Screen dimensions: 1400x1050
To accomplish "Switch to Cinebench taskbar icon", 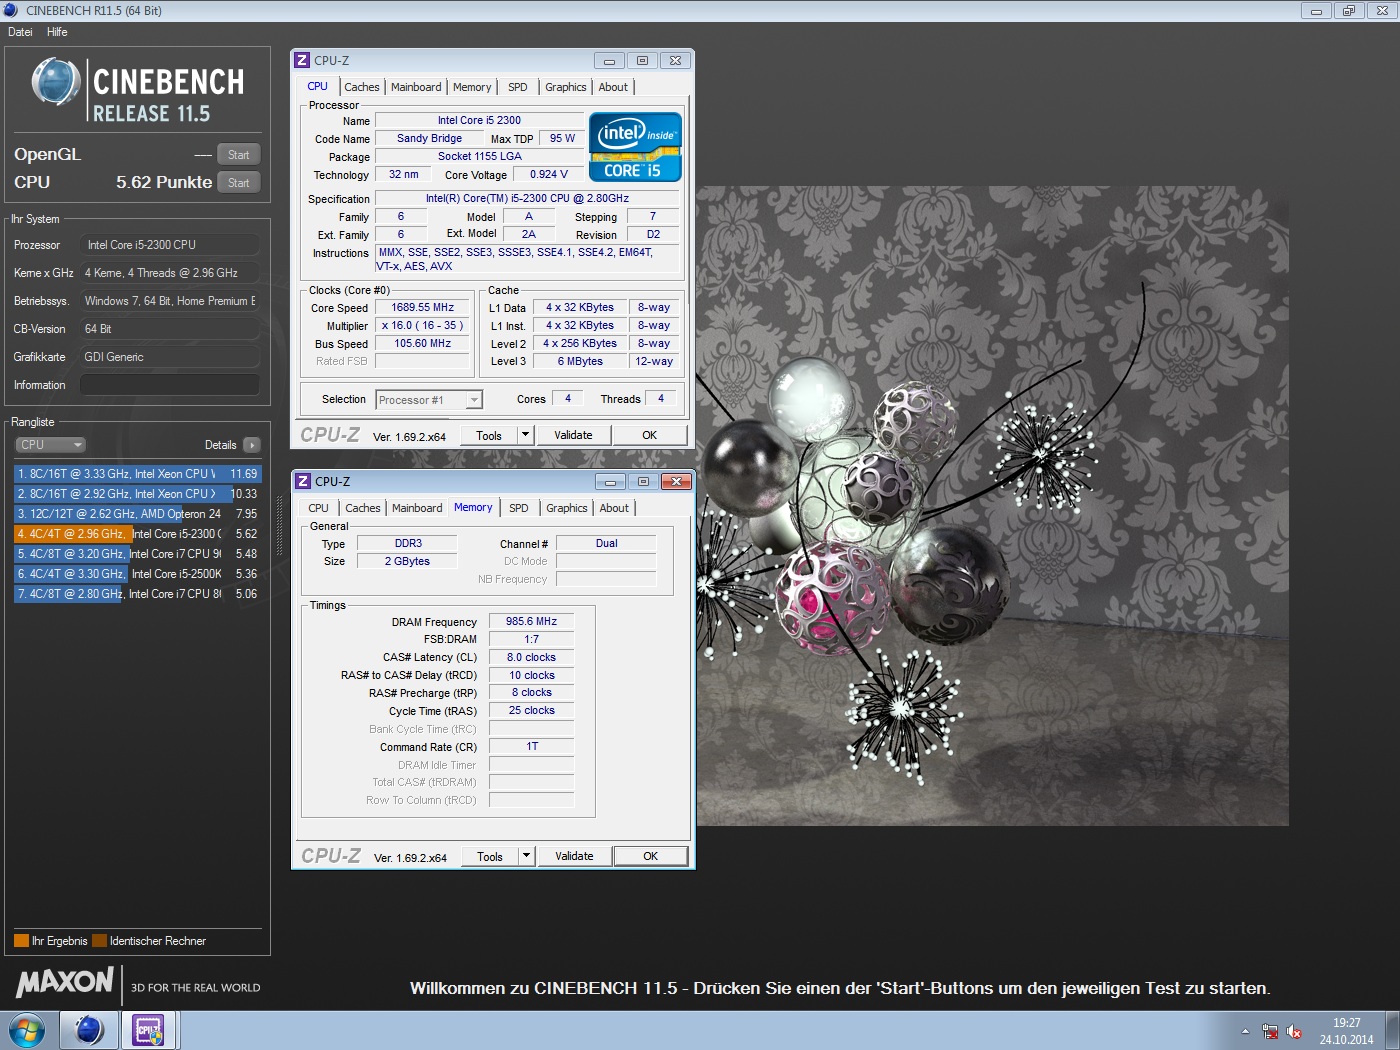I will [89, 1030].
